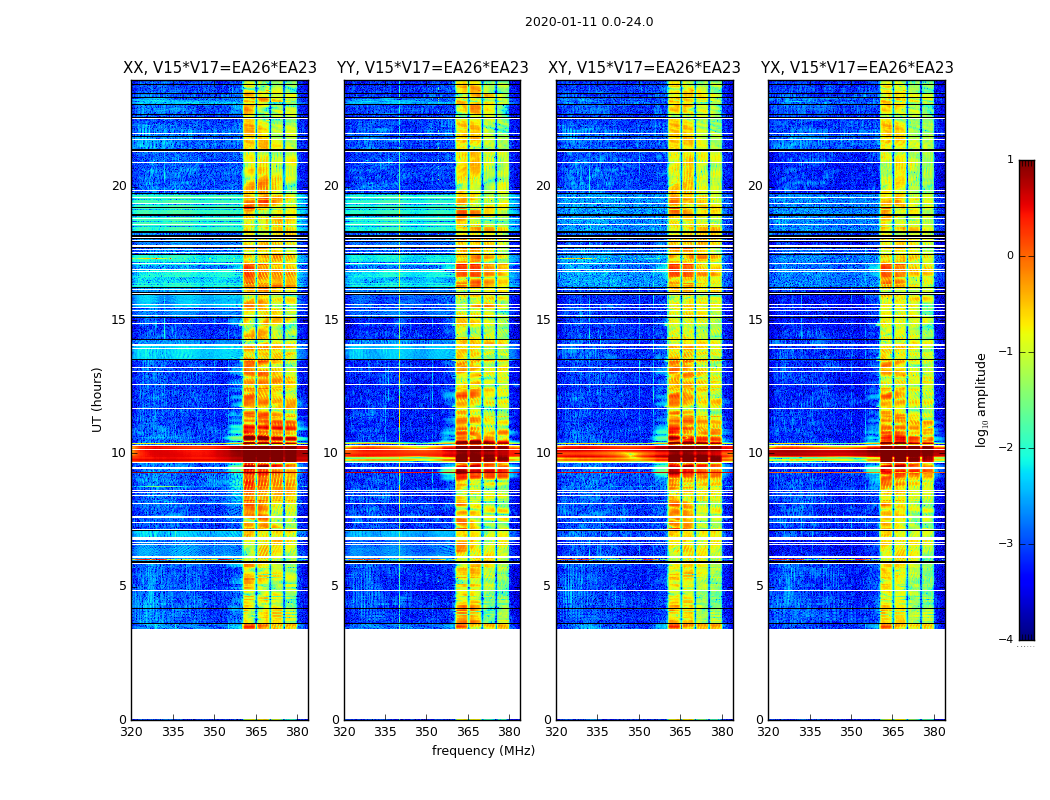Click the red 10-hour band in YX panel
This screenshot has width=1050, height=800.
click(857, 455)
